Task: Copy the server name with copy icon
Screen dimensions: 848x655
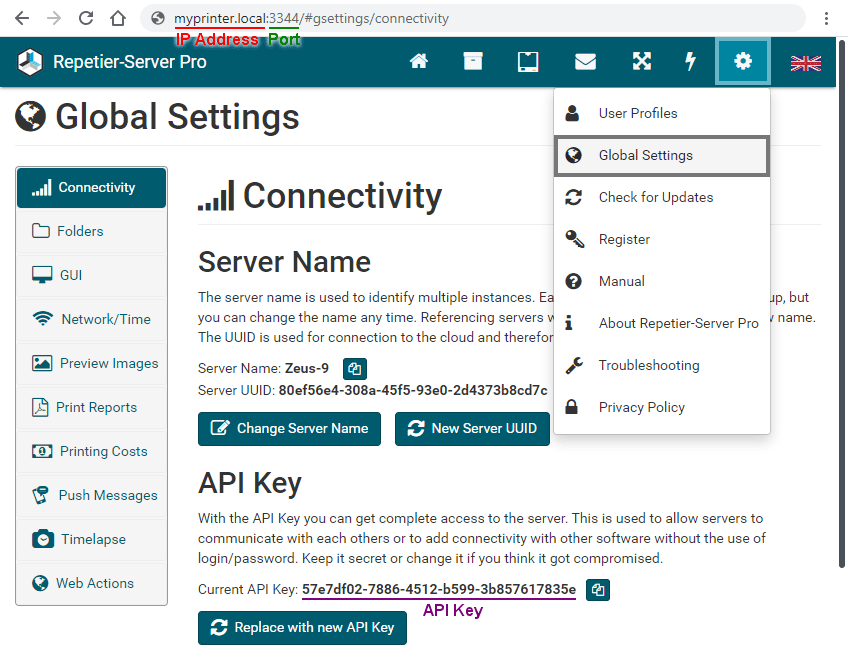Action: click(x=355, y=368)
